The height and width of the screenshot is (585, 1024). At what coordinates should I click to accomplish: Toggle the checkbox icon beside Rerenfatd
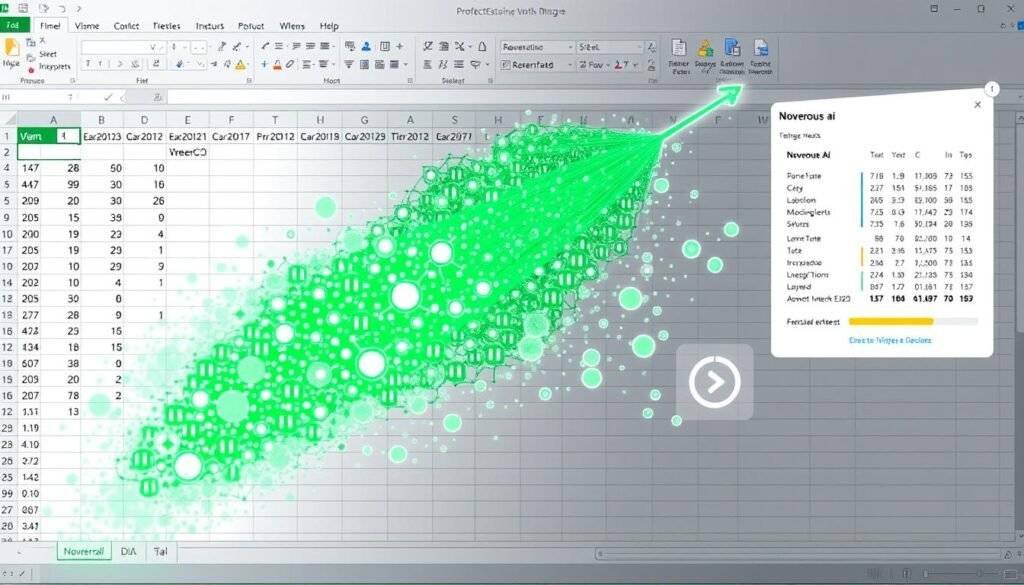(505, 65)
